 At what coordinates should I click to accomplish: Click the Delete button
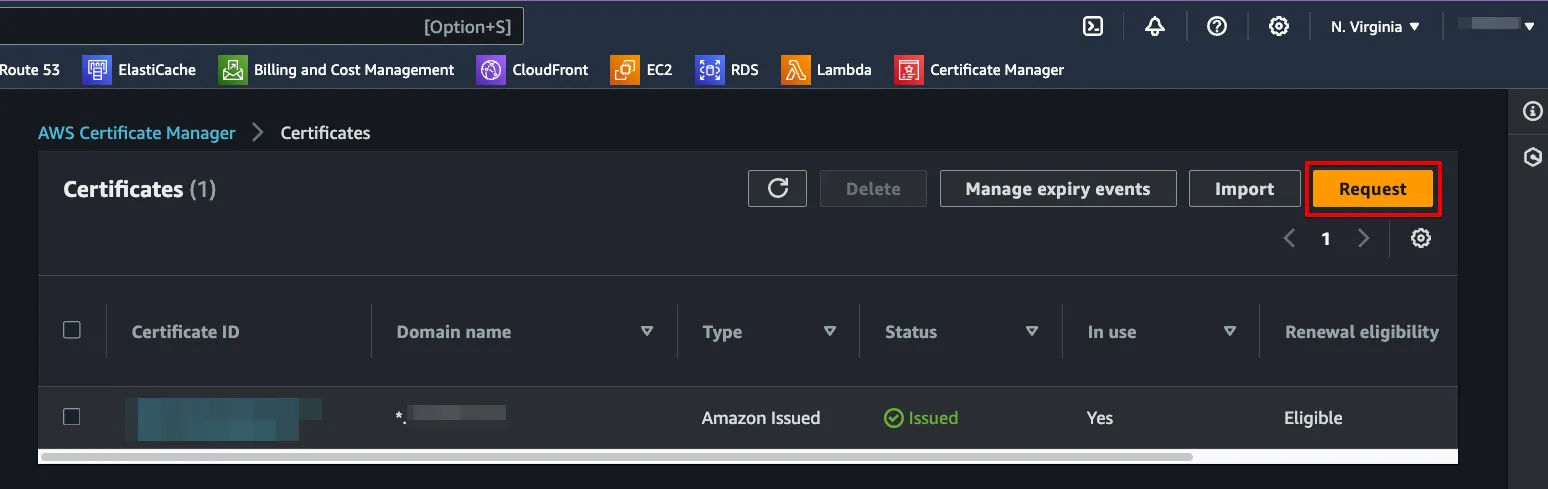pos(873,189)
